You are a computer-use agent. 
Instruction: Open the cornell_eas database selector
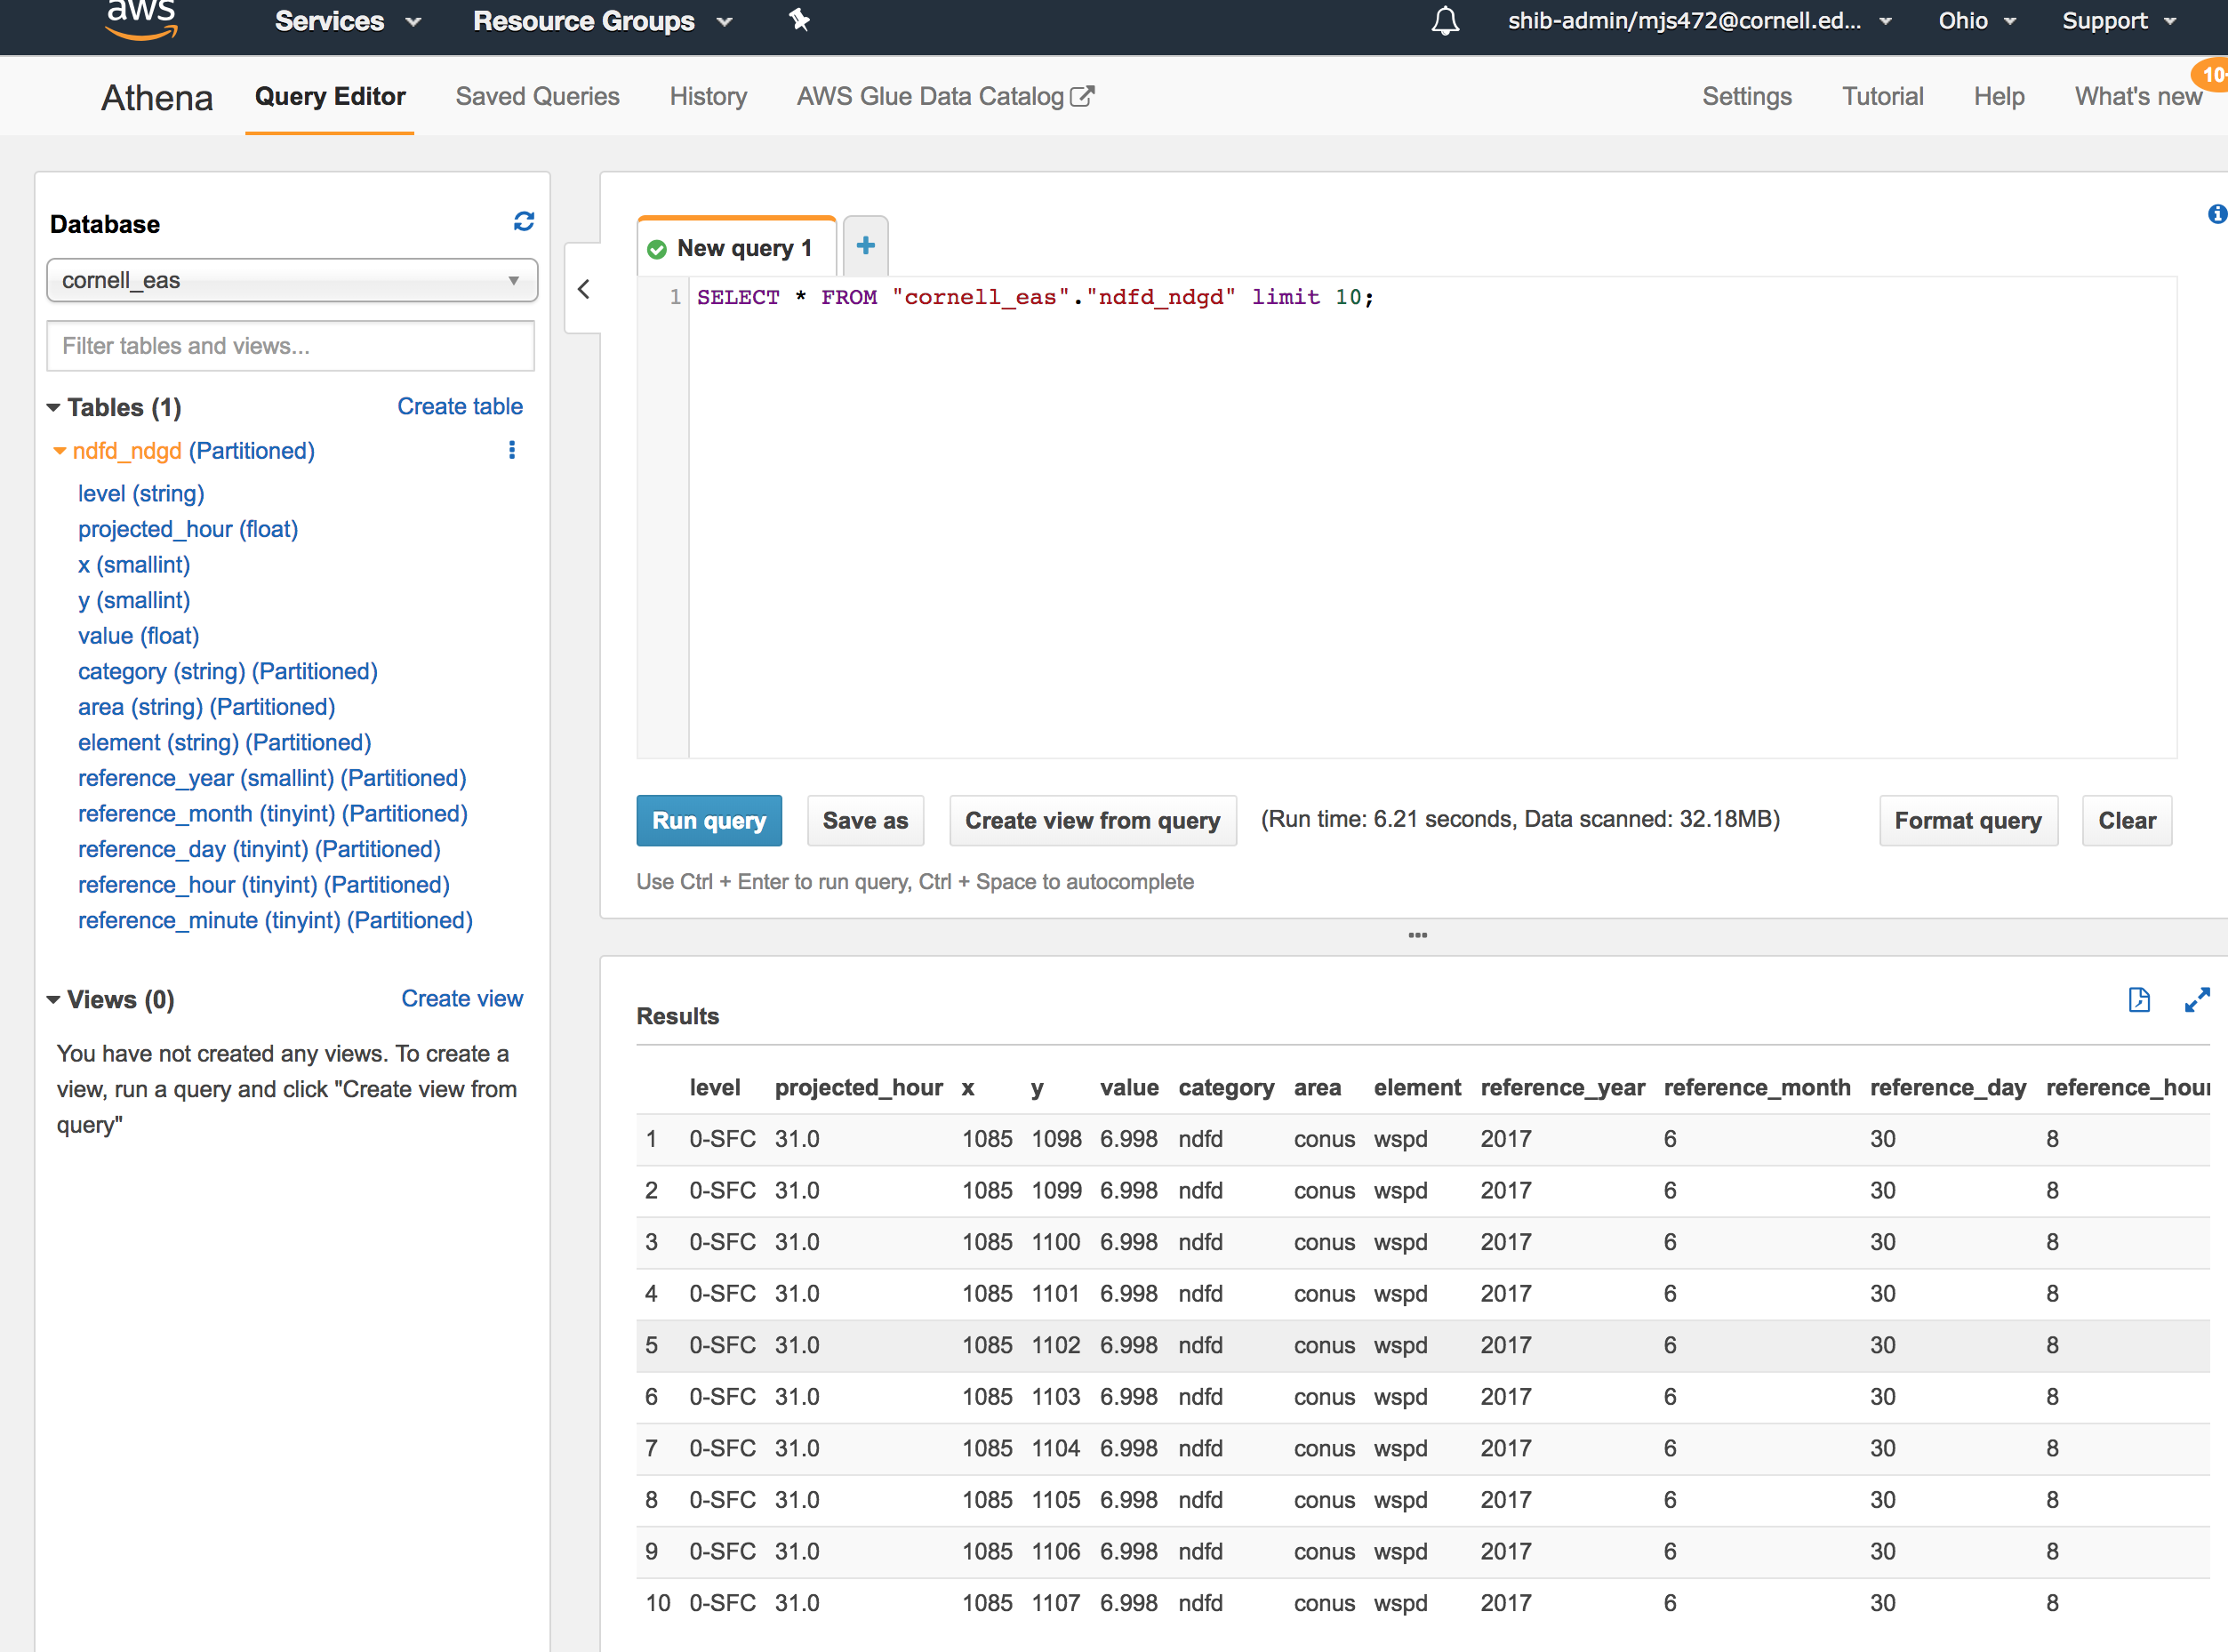[292, 280]
